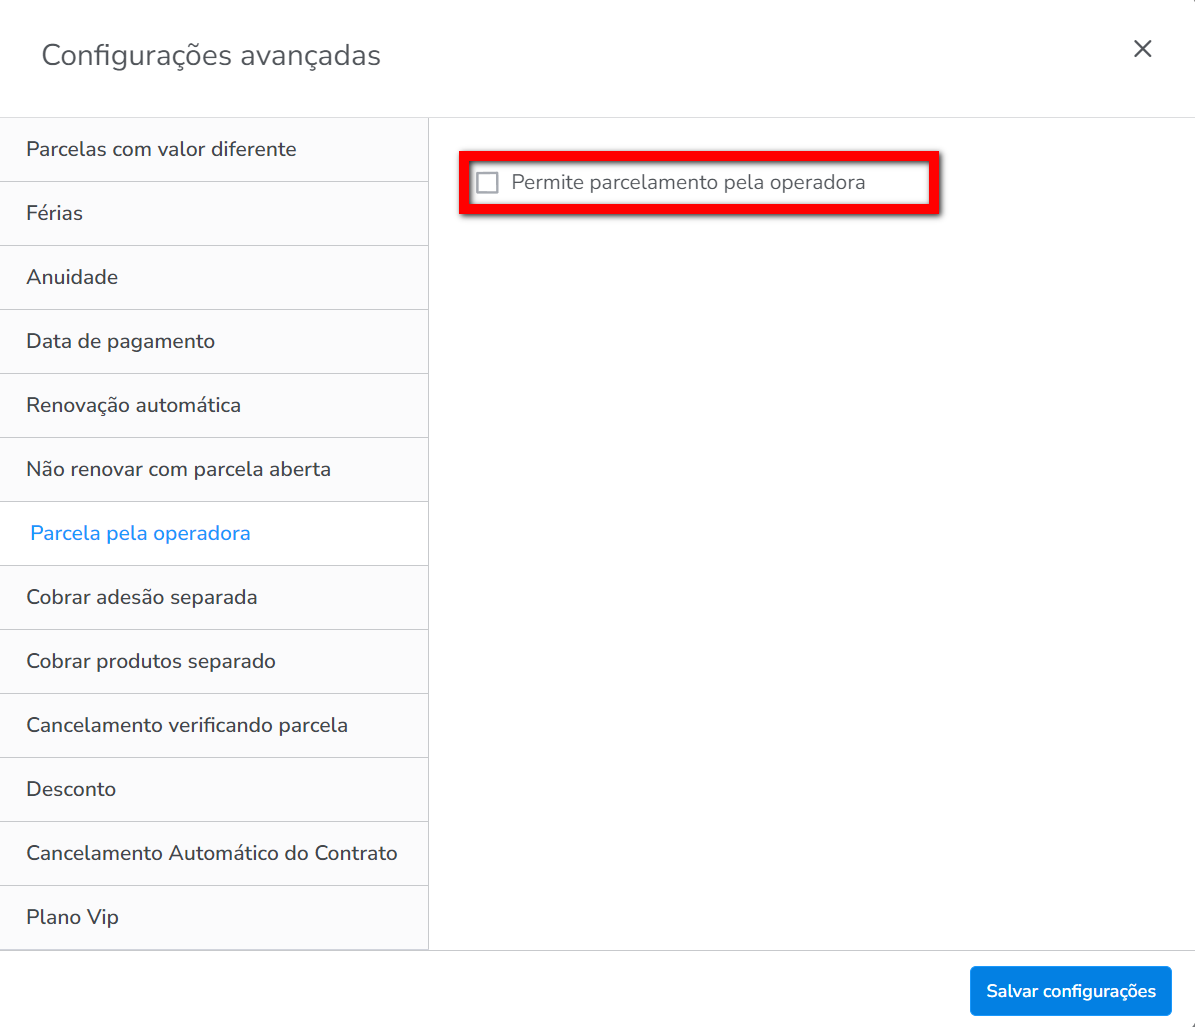Switch to the Anuidade section
The image size is (1195, 1027).
pos(72,277)
